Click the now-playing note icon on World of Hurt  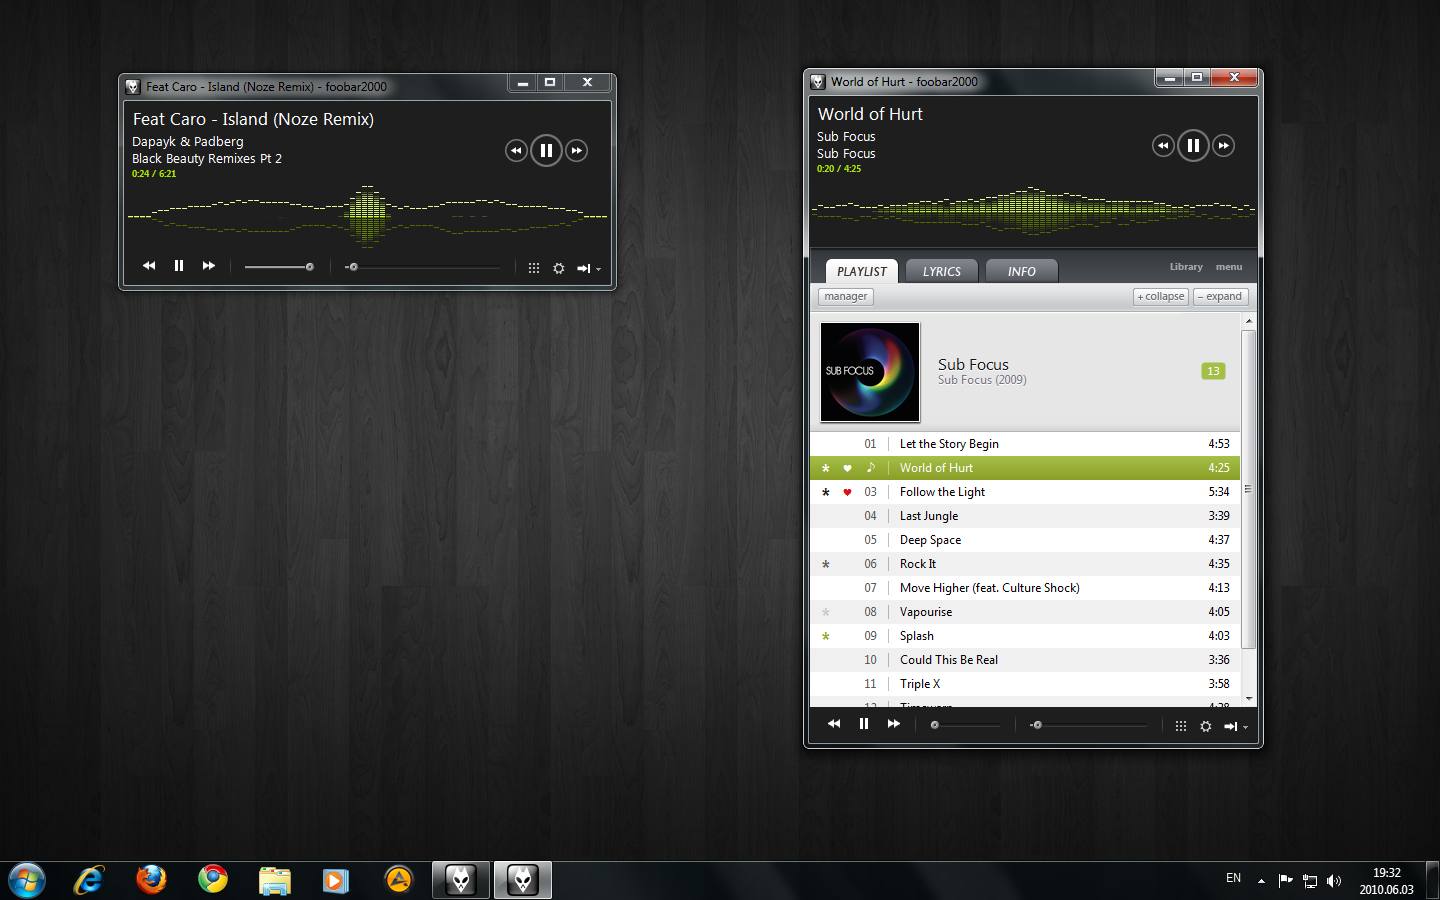871,467
